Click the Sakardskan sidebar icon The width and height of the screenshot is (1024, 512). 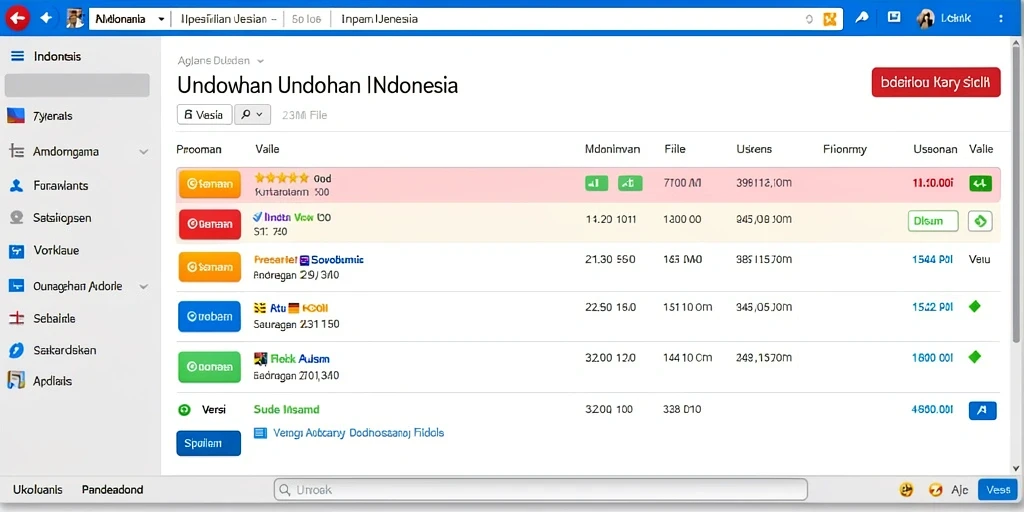click(x=16, y=351)
